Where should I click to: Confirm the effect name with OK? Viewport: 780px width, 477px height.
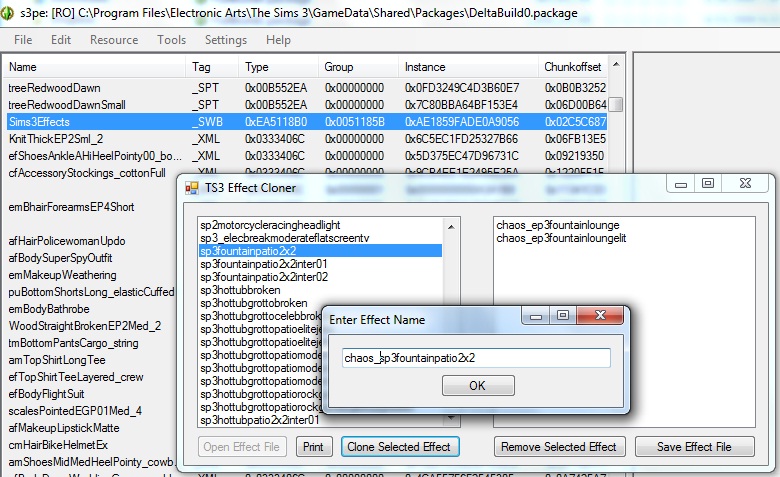tap(478, 385)
